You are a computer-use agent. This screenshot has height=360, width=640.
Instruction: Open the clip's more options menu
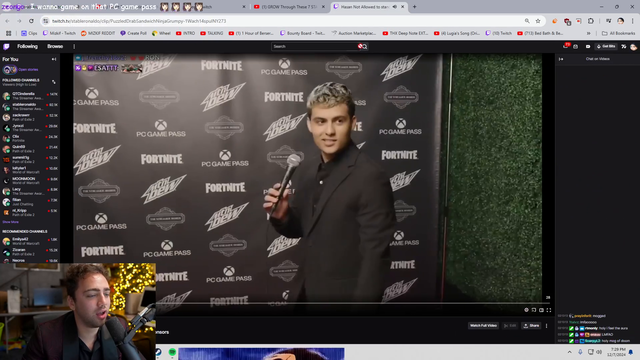547,326
